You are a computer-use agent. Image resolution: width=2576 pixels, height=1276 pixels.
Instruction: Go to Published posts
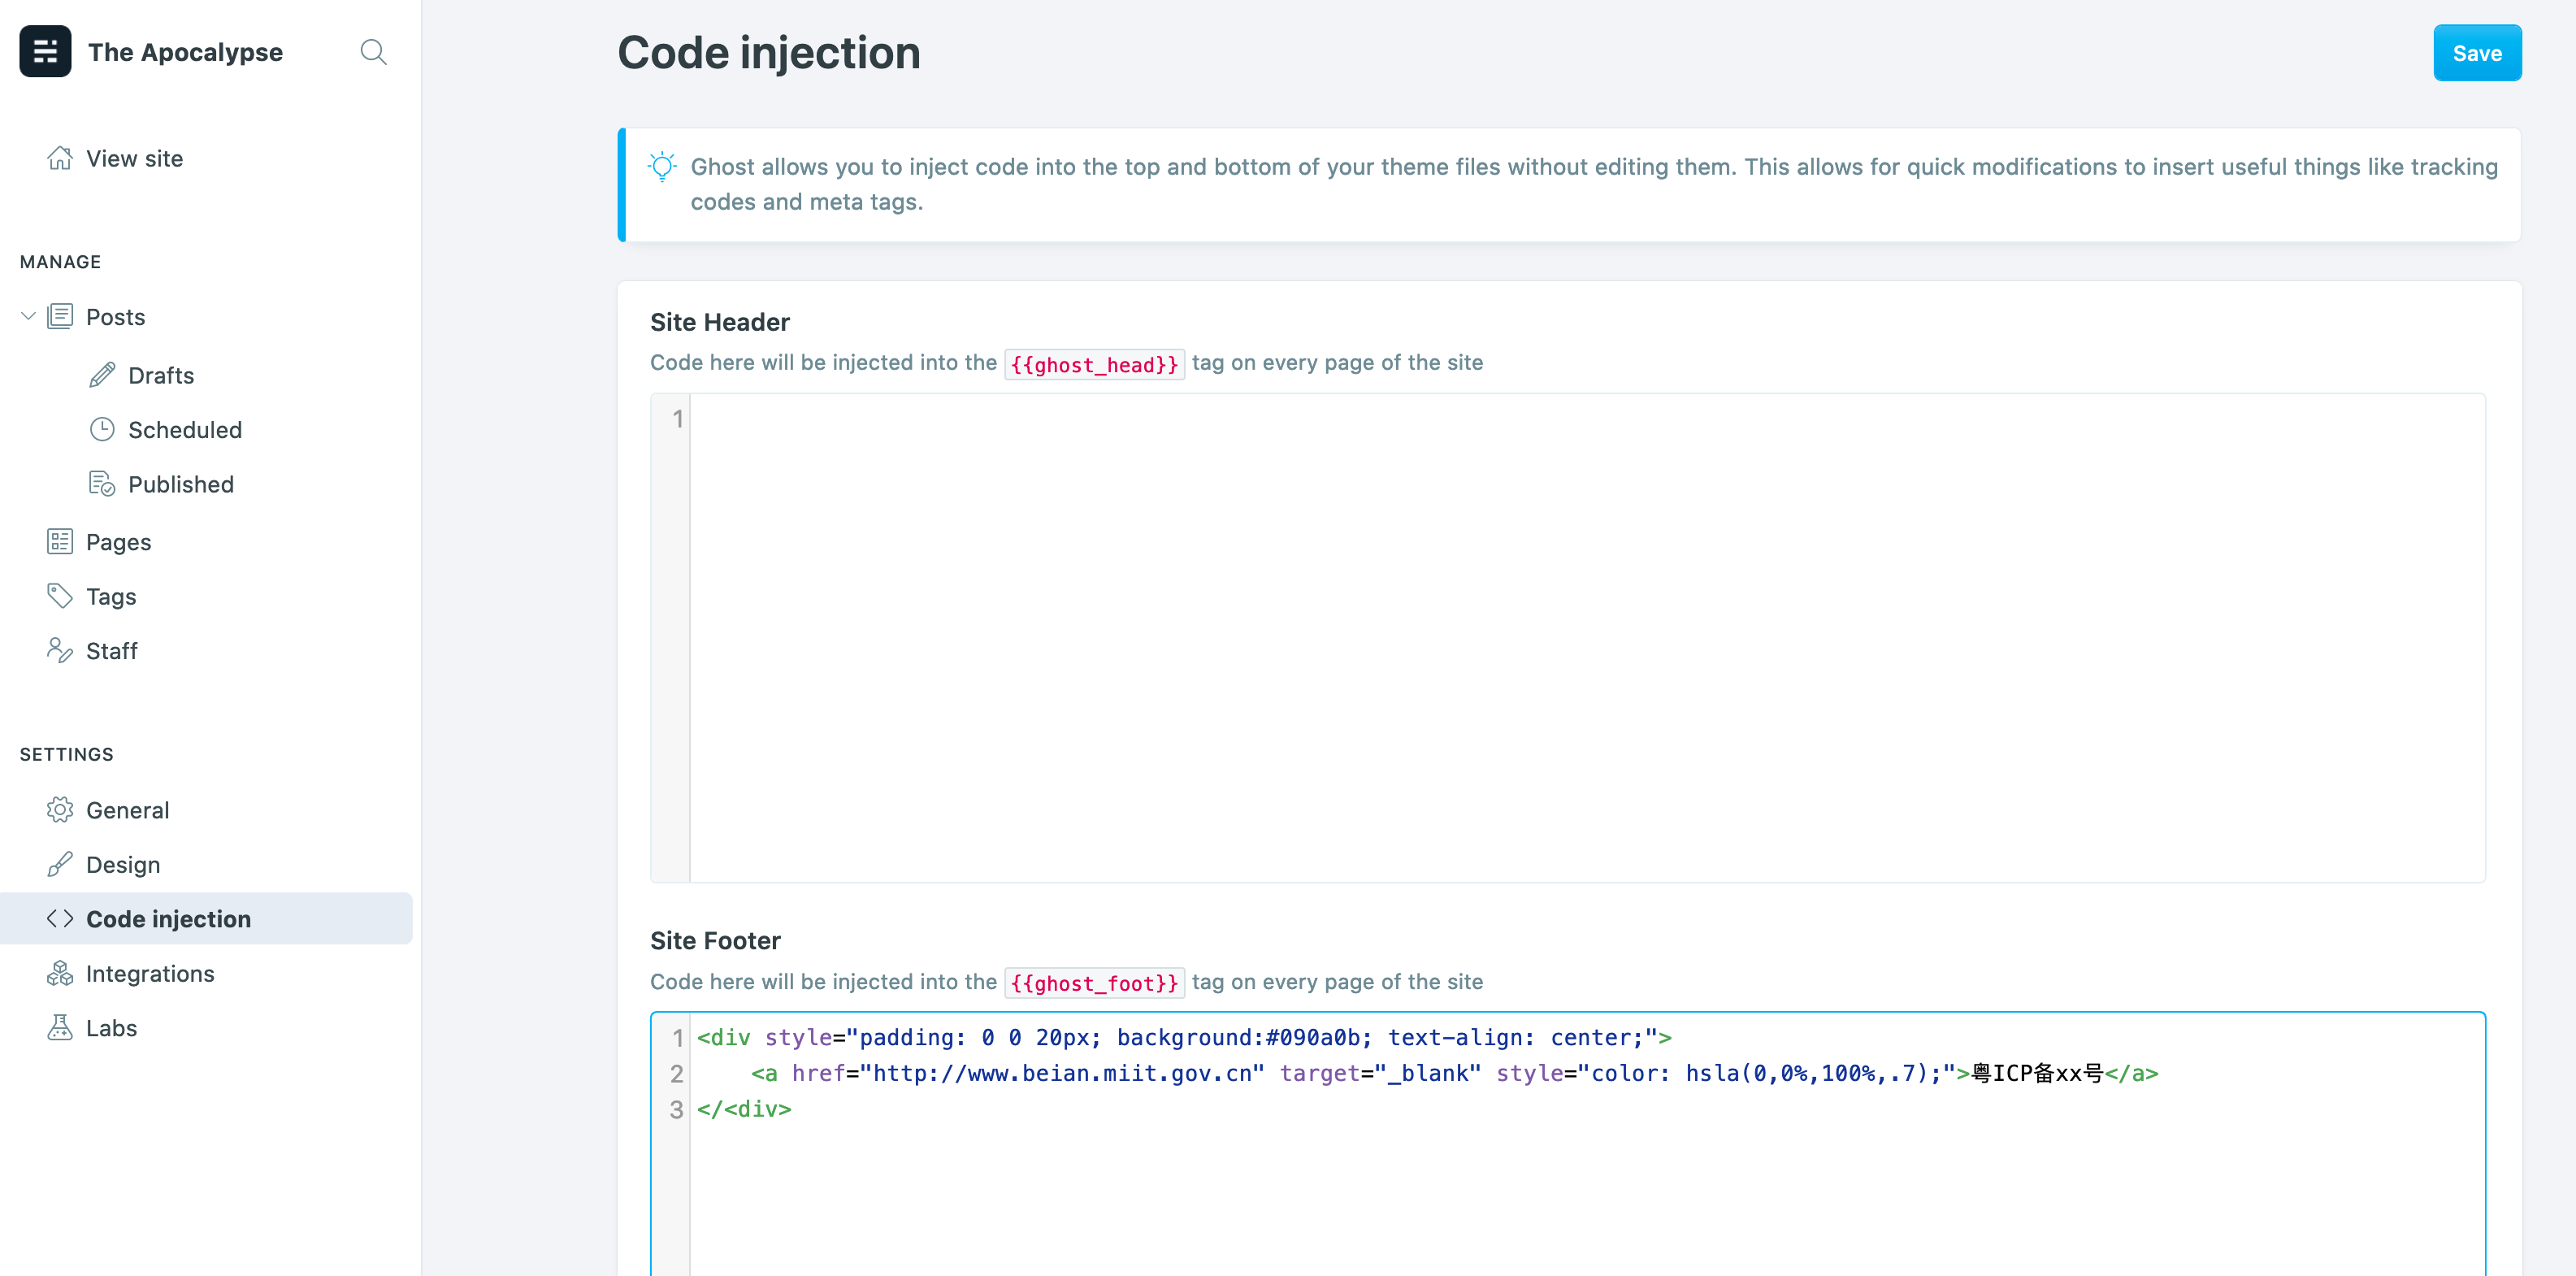click(x=181, y=484)
